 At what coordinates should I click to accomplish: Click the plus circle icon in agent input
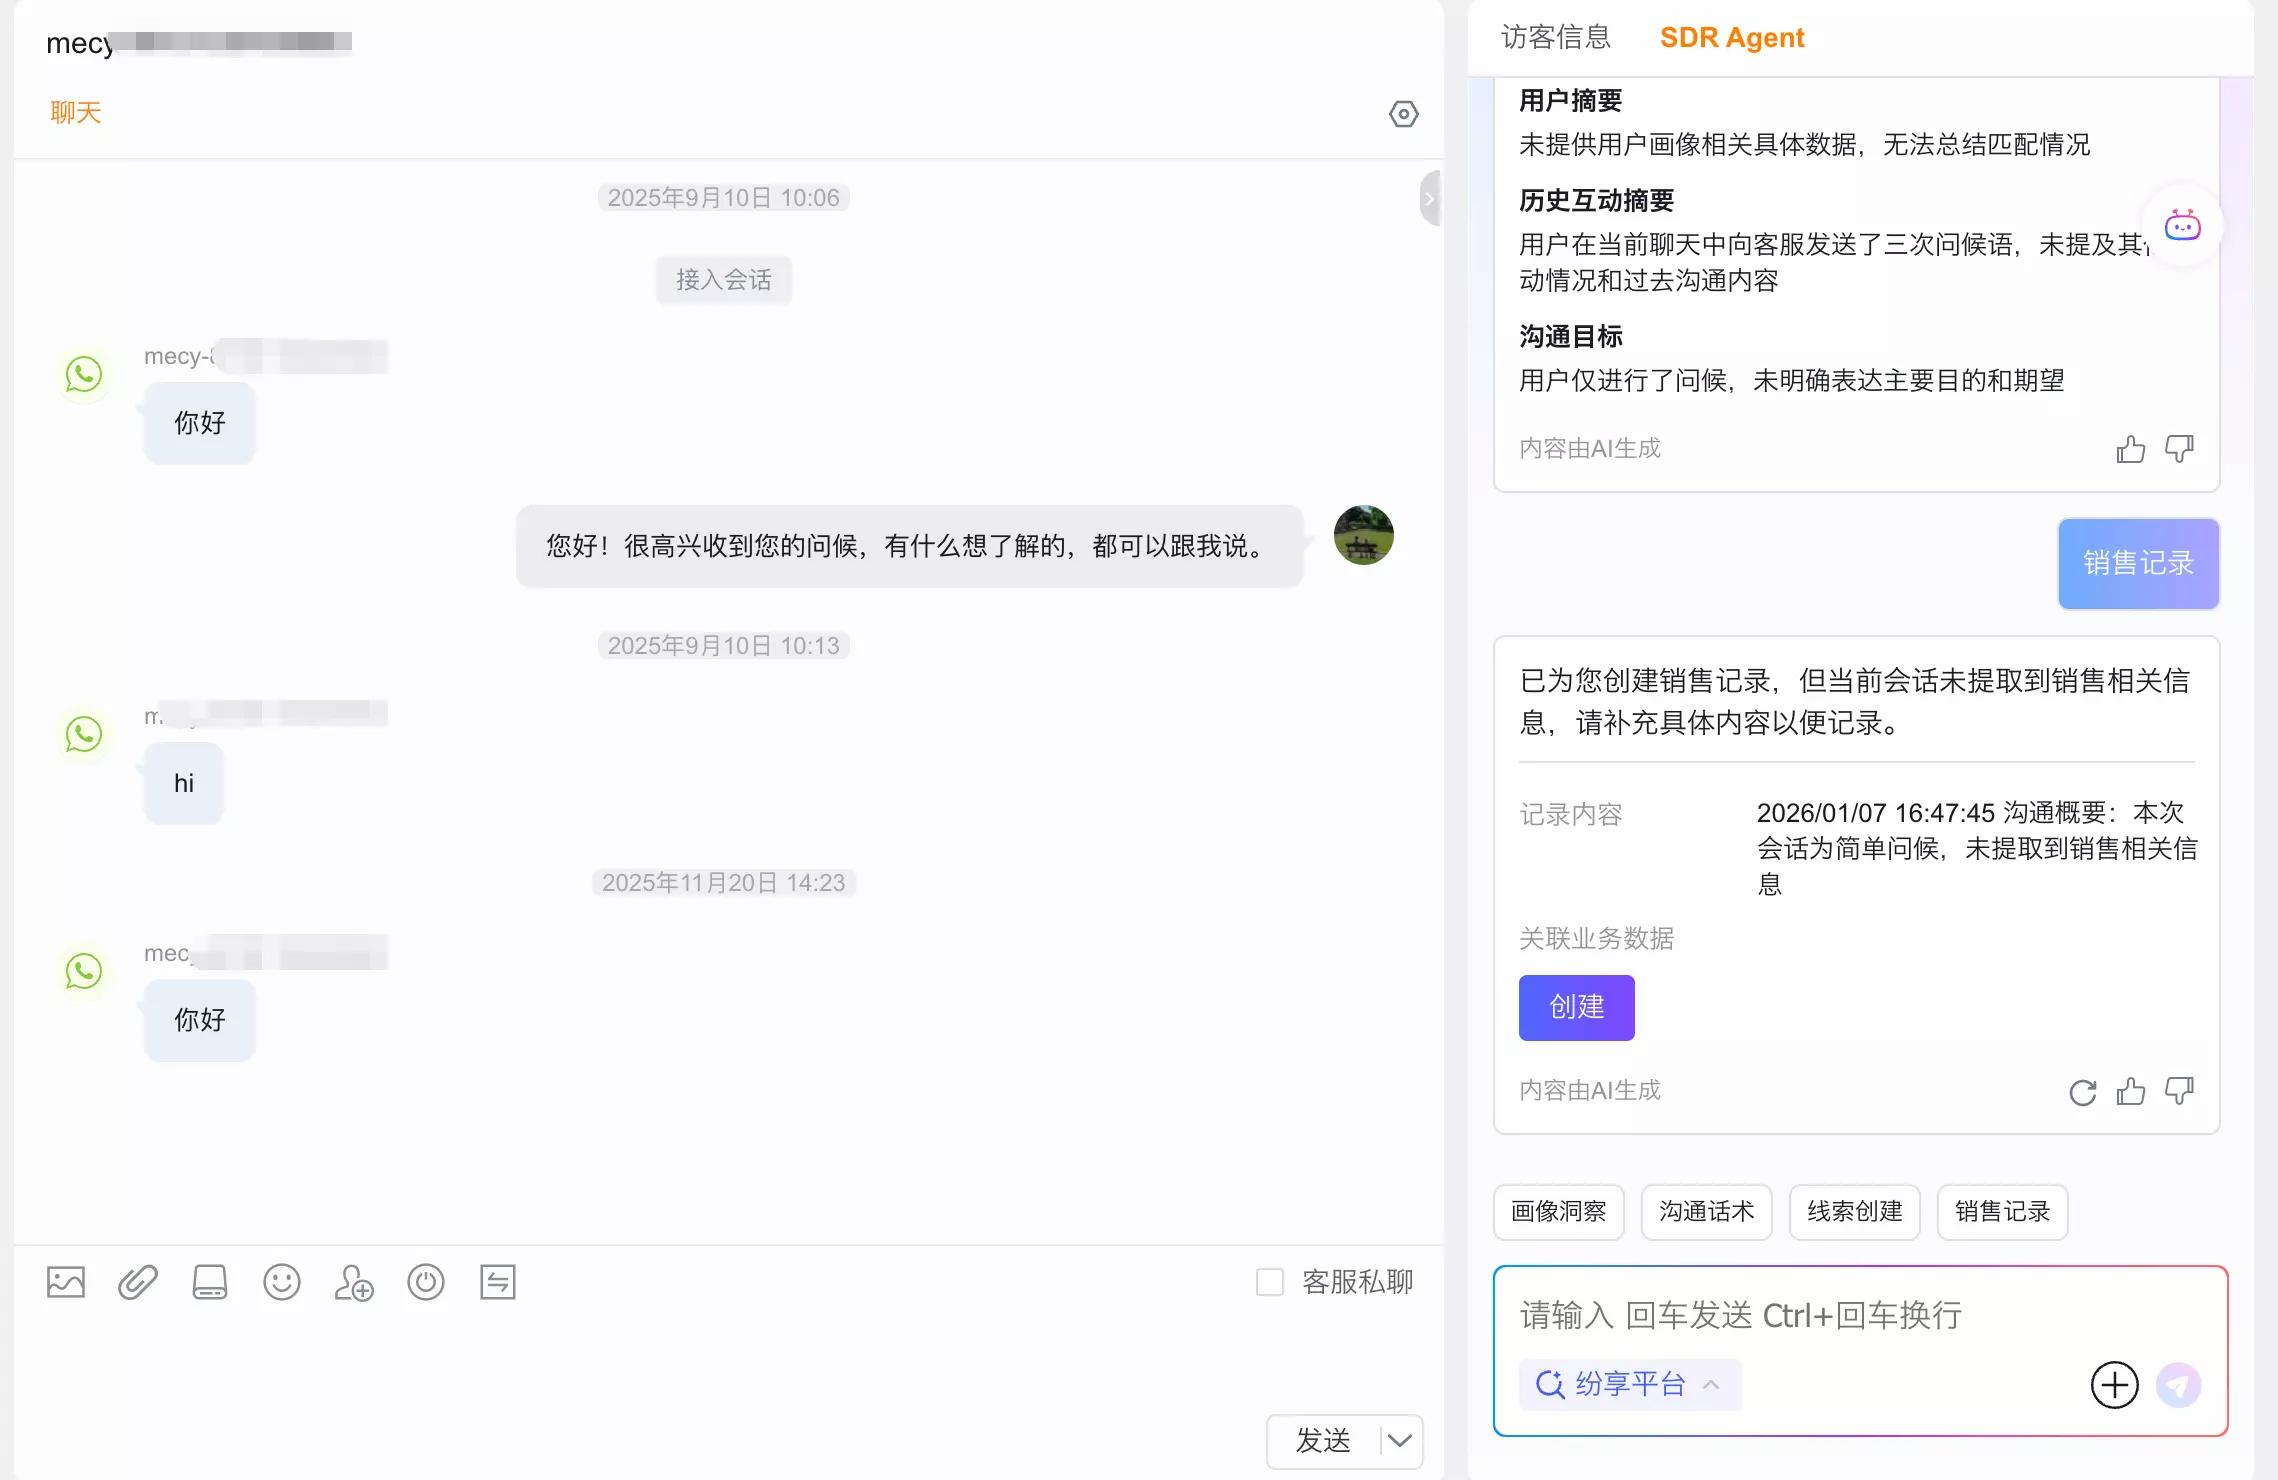tap(2114, 1385)
